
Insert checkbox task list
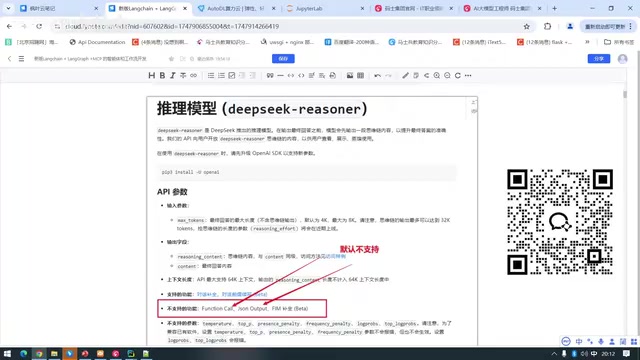(x=231, y=76)
